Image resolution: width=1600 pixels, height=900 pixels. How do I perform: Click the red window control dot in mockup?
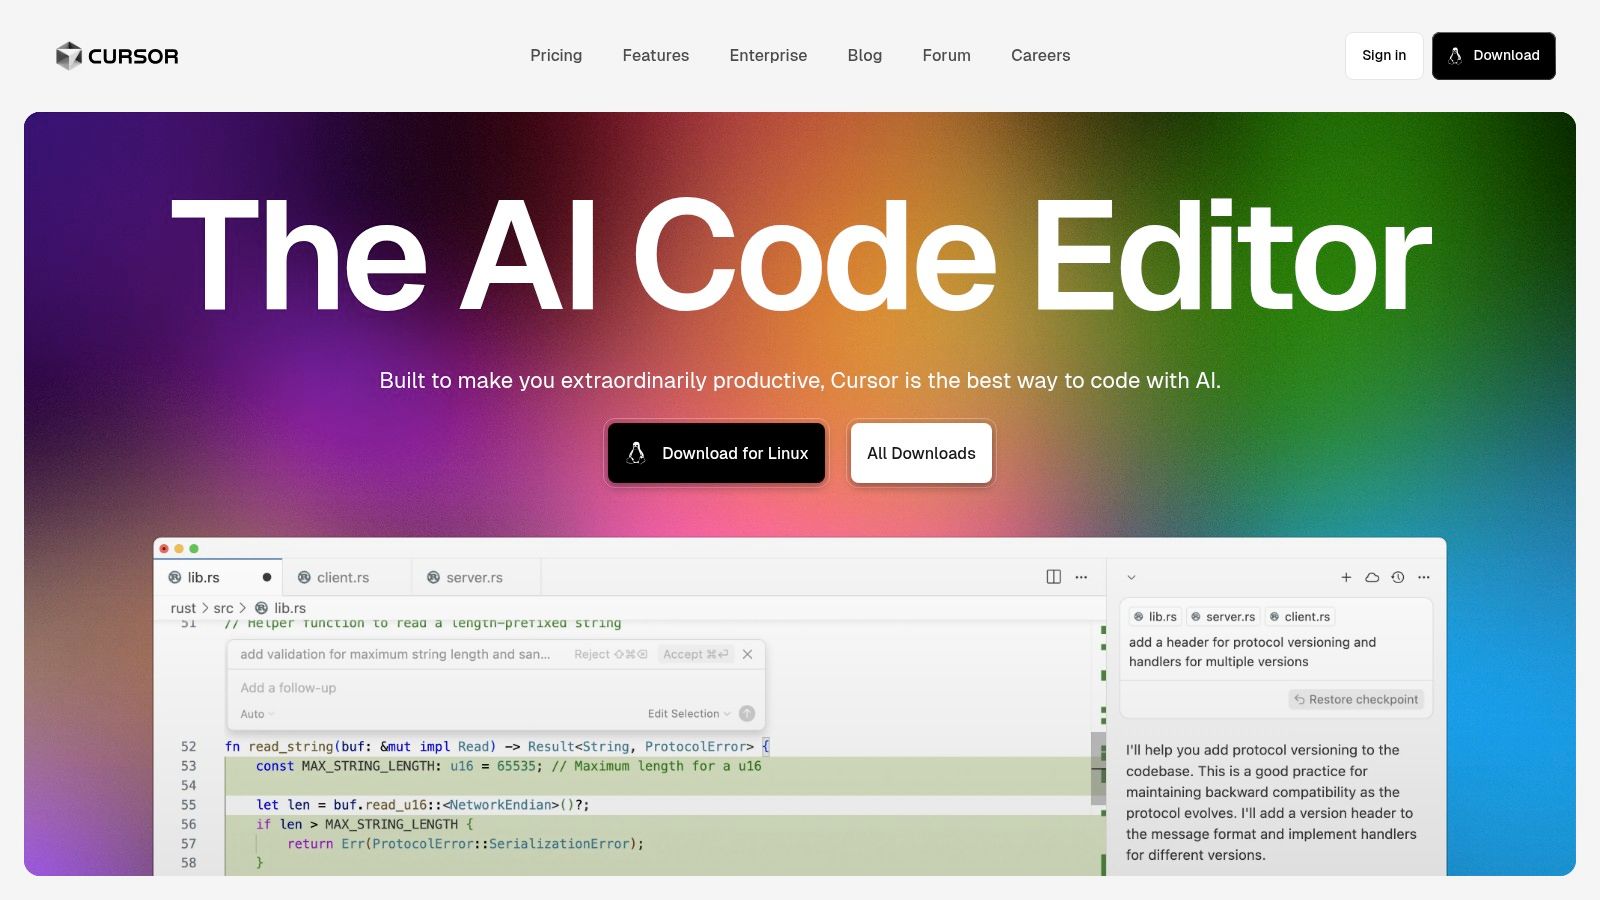pos(164,548)
